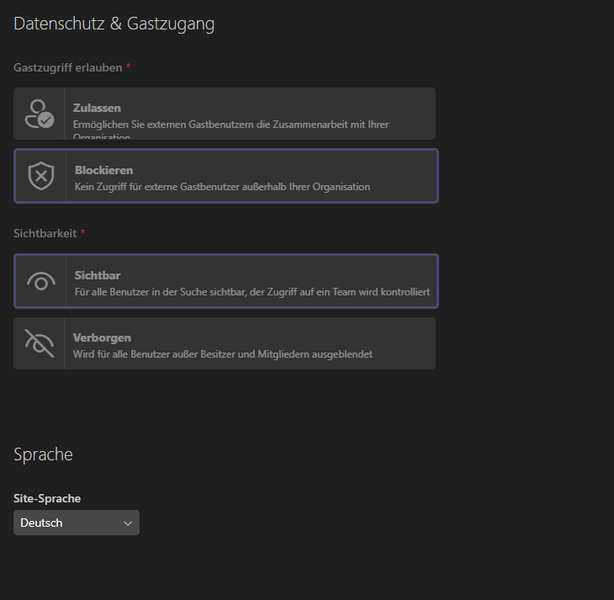Image resolution: width=614 pixels, height=600 pixels.
Task: Click the Sichtbarkeit field label
Action: point(45,233)
